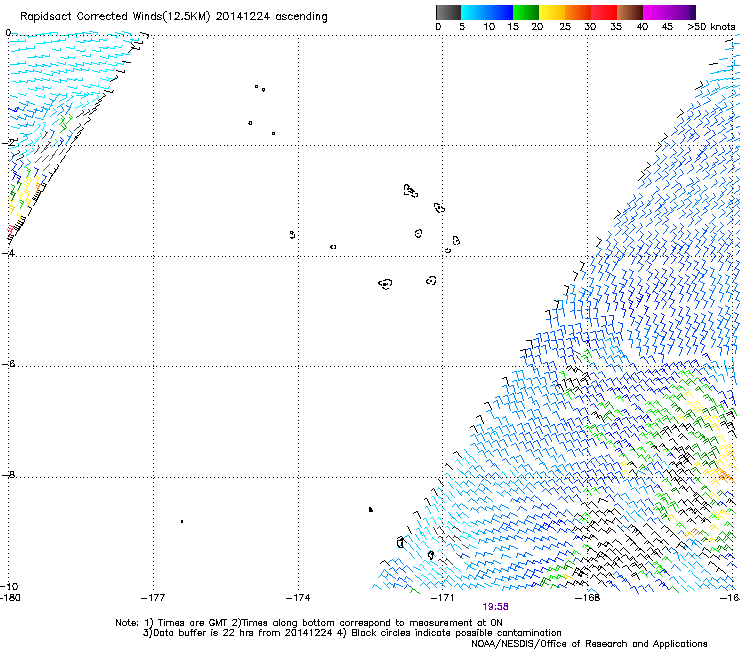Click the '-171' longitude axis label
The image size is (740, 650).
tap(443, 598)
